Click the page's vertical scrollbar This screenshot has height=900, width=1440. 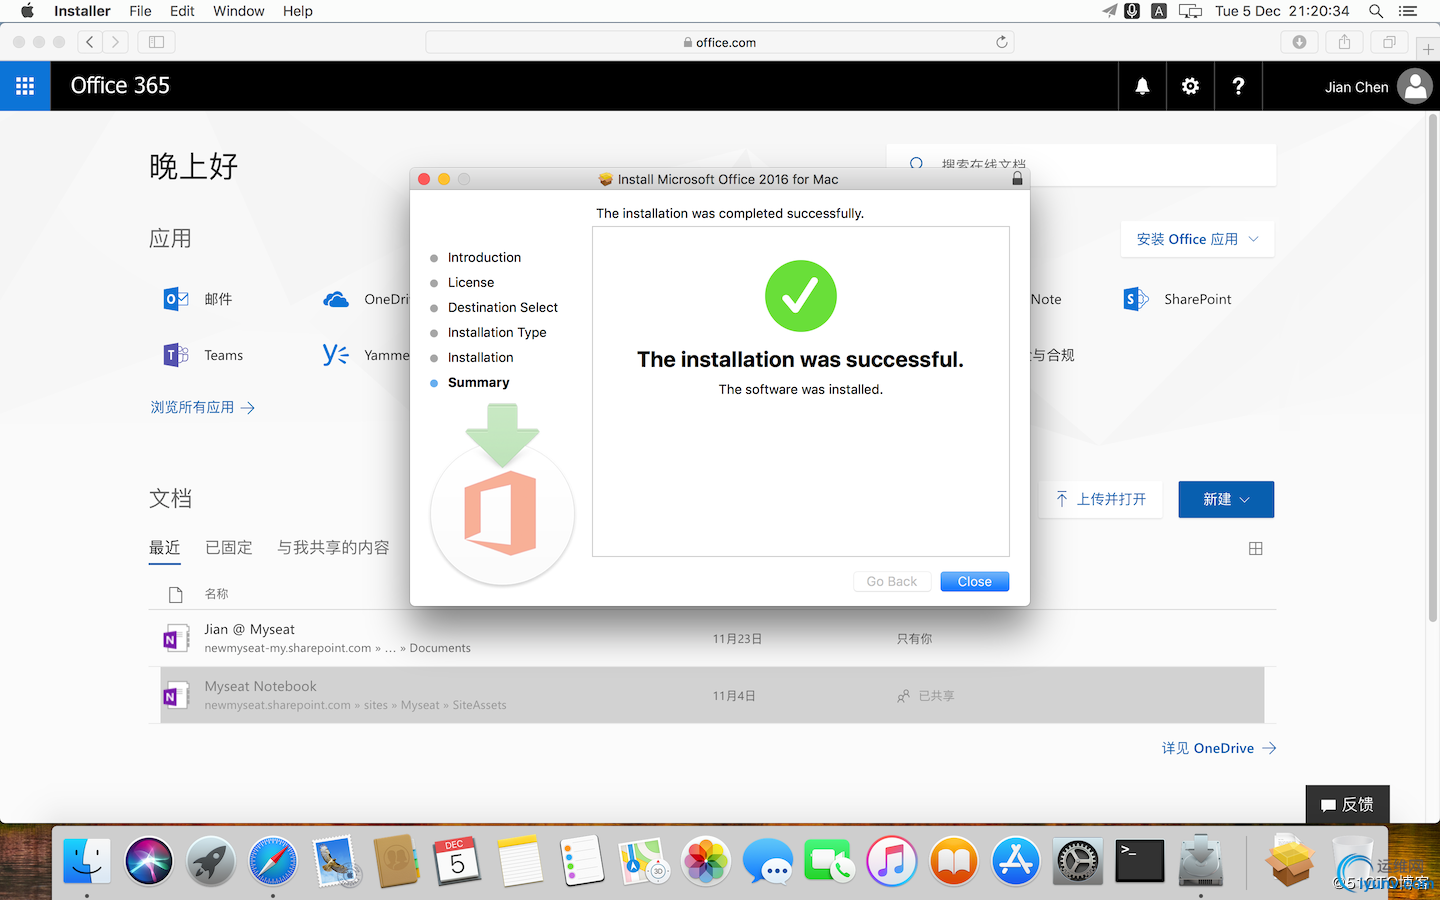(1433, 370)
